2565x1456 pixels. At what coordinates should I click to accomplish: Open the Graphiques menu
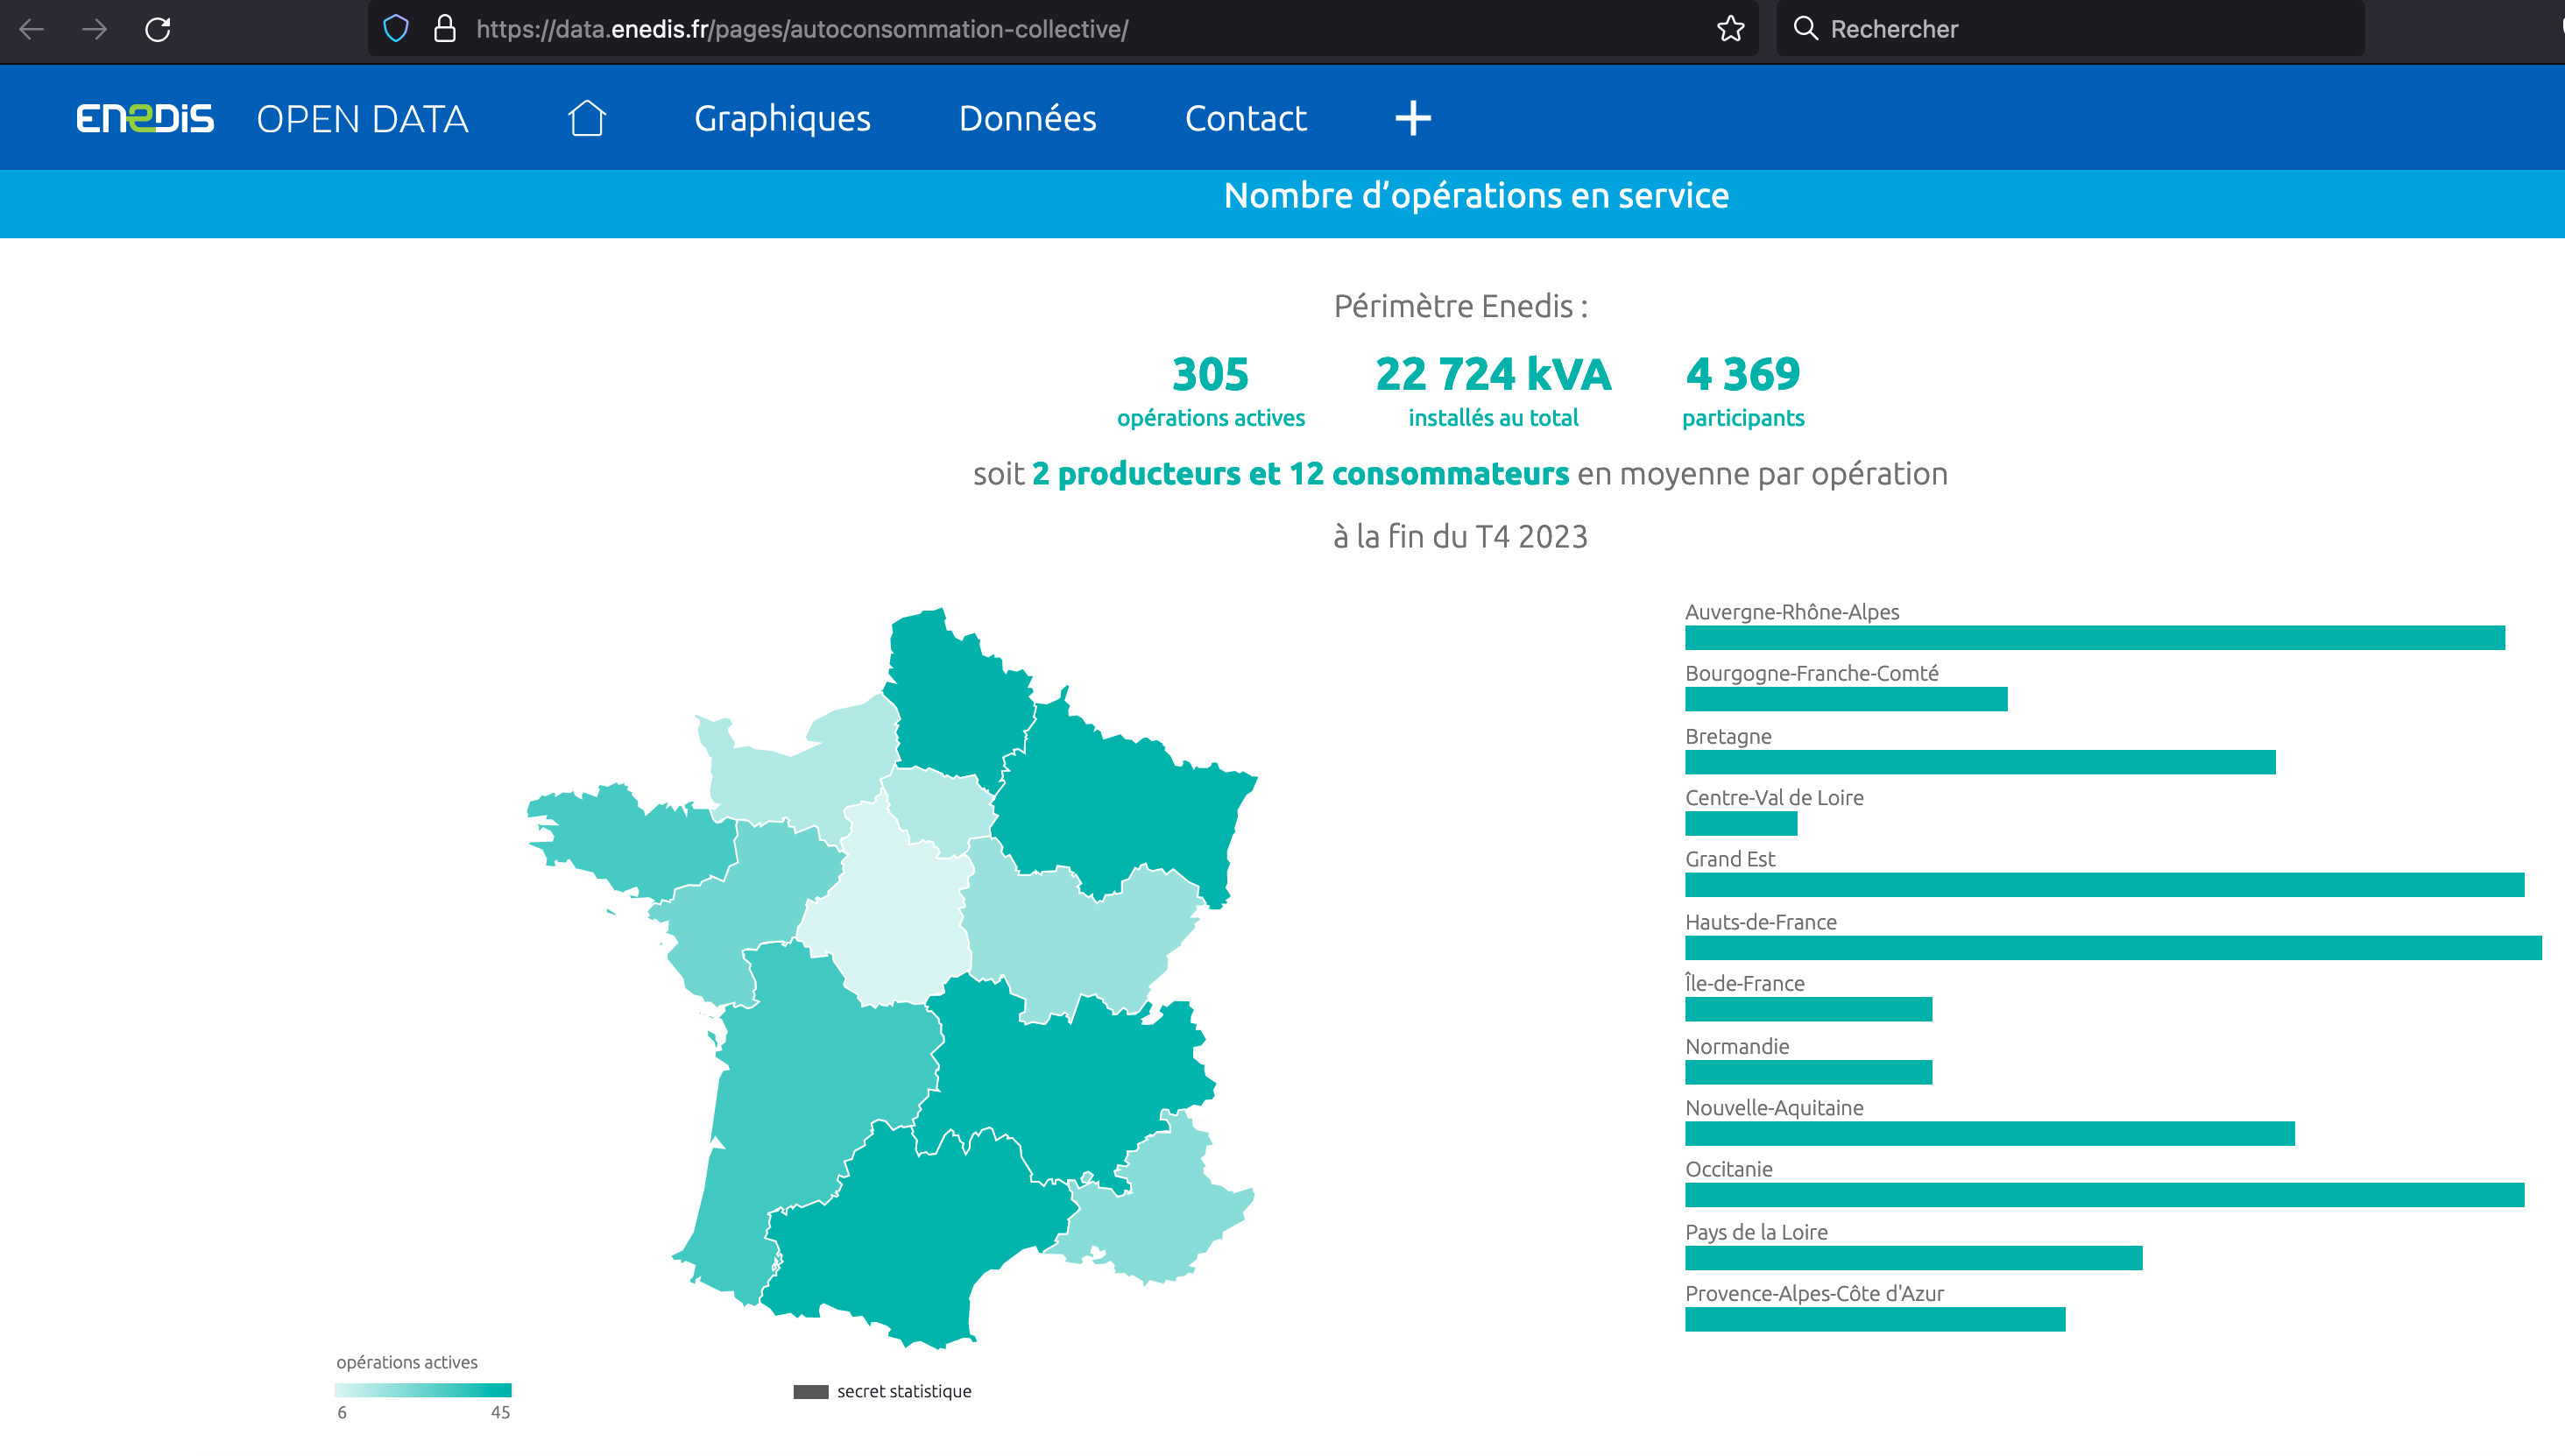(782, 118)
